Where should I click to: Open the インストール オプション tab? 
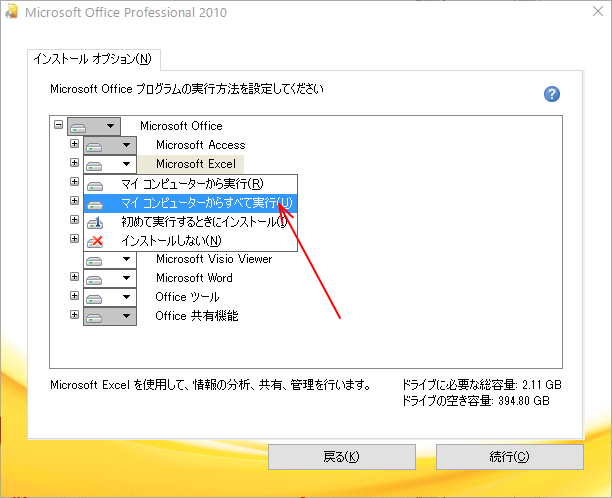(x=93, y=59)
